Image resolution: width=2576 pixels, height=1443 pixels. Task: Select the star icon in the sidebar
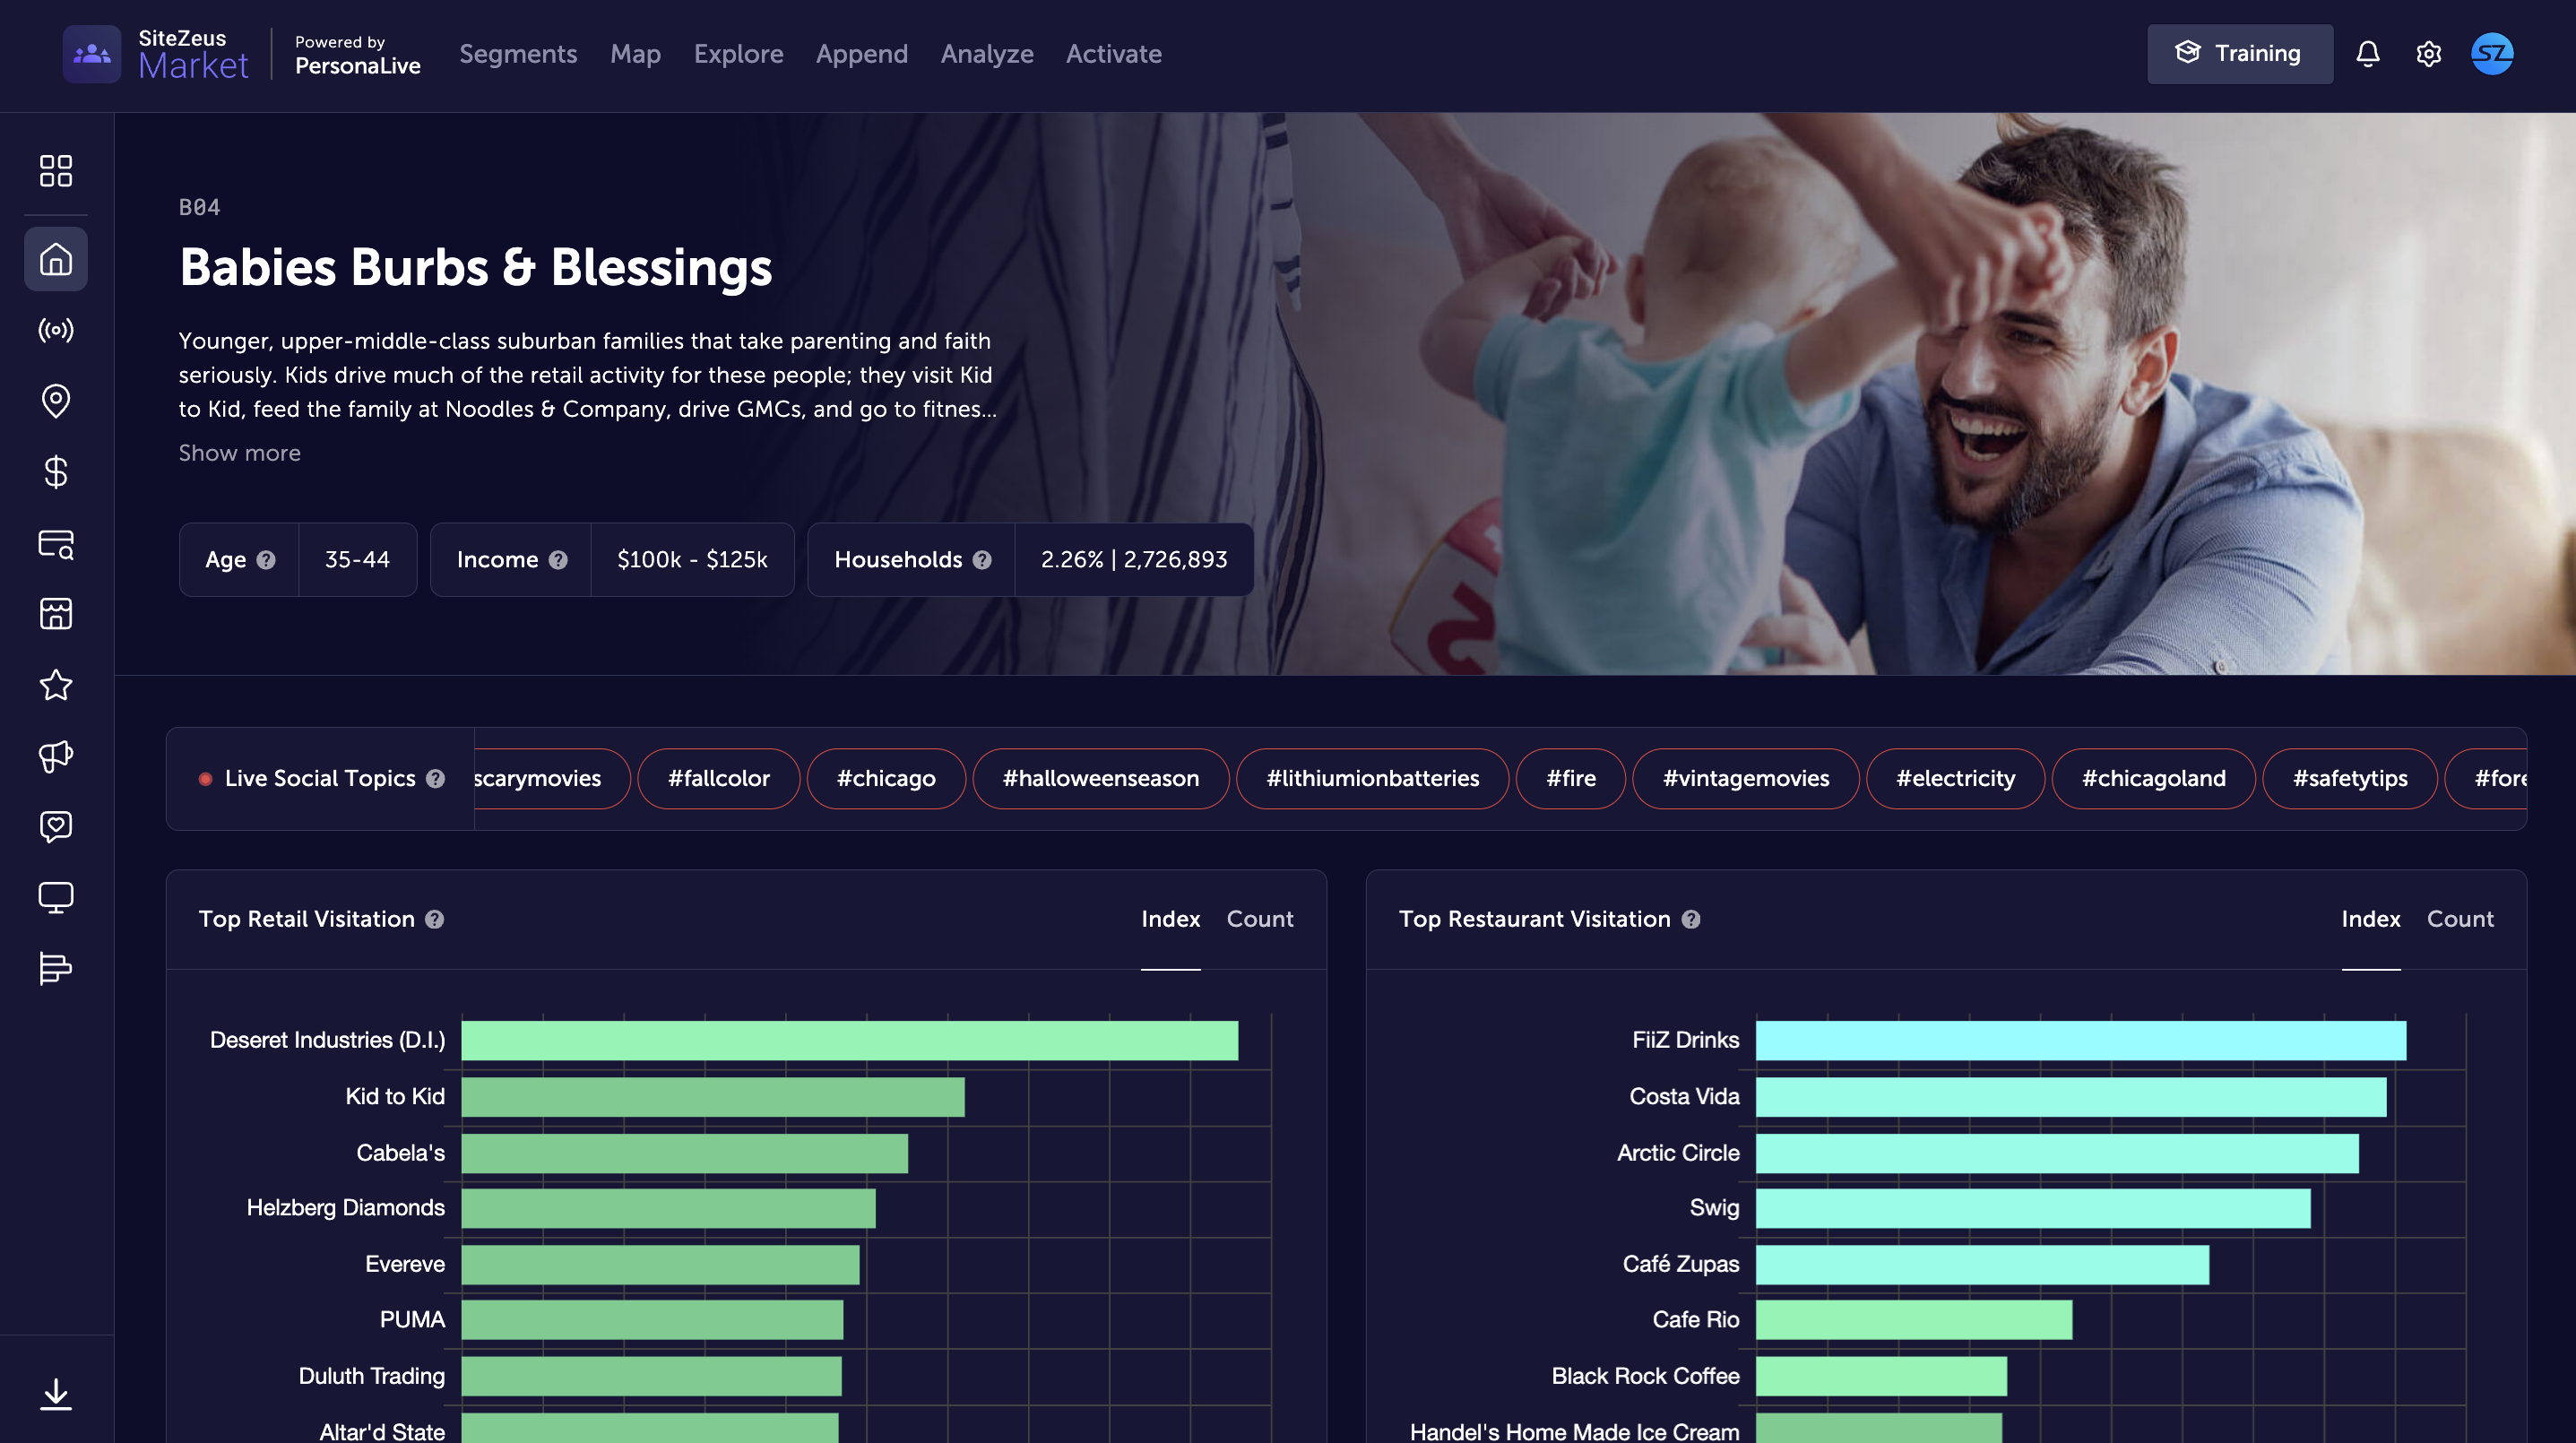56,685
